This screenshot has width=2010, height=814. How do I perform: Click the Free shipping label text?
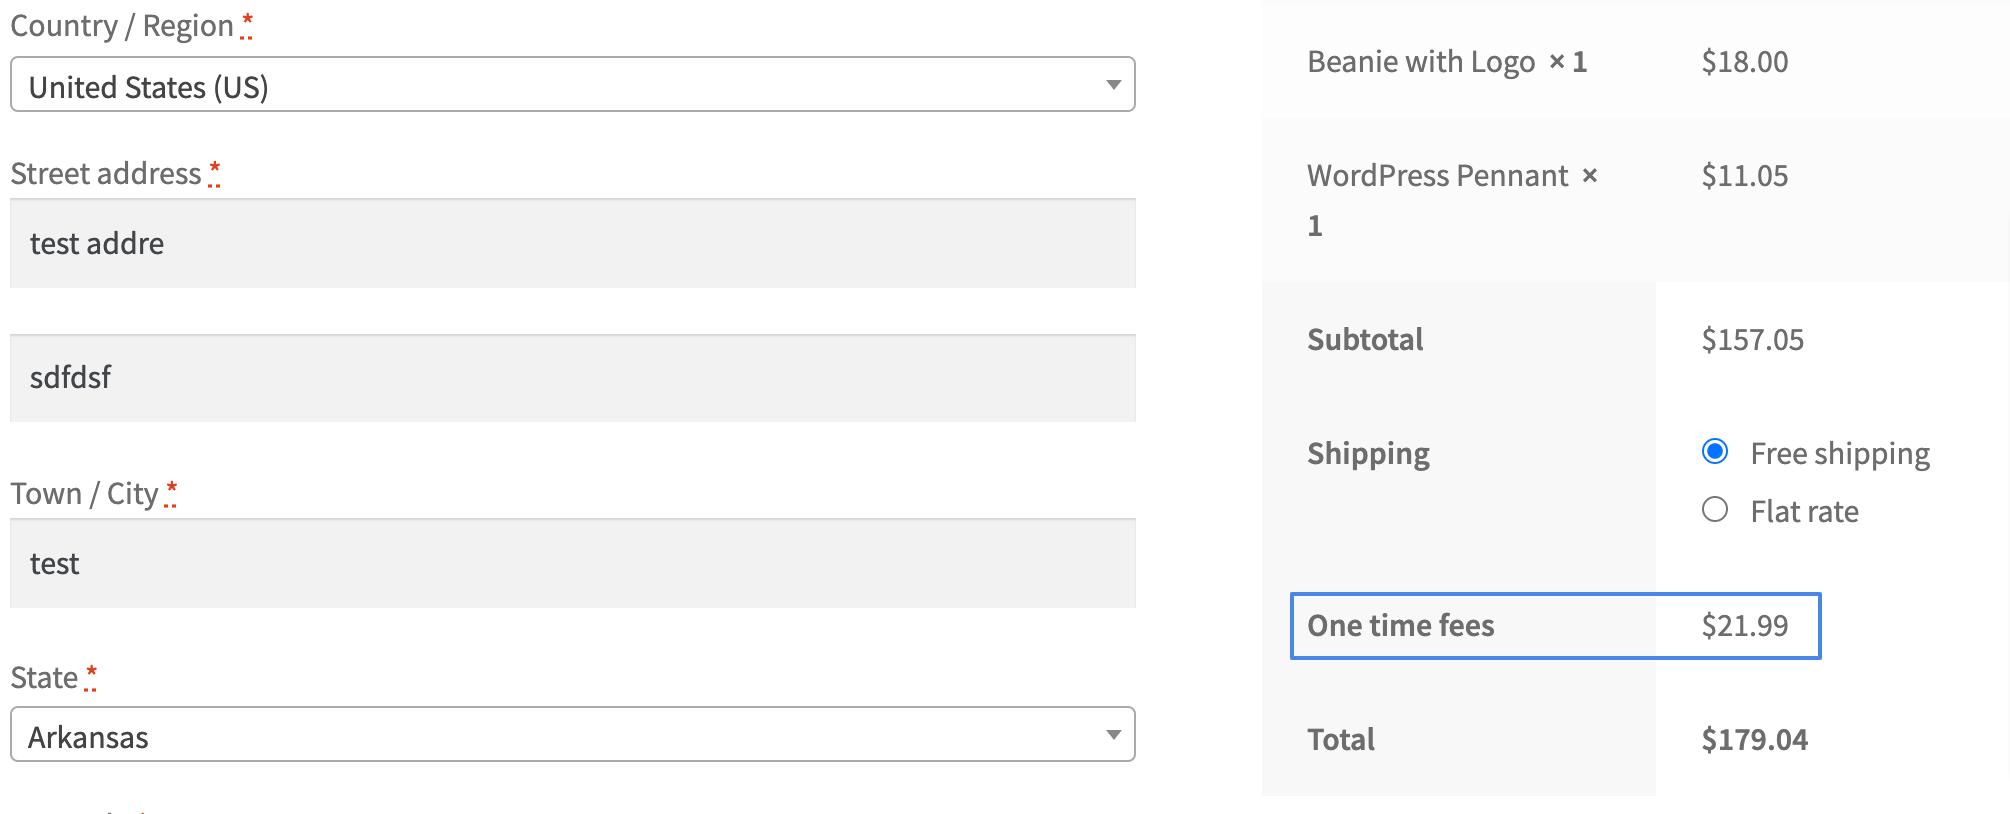pyautogui.click(x=1839, y=454)
